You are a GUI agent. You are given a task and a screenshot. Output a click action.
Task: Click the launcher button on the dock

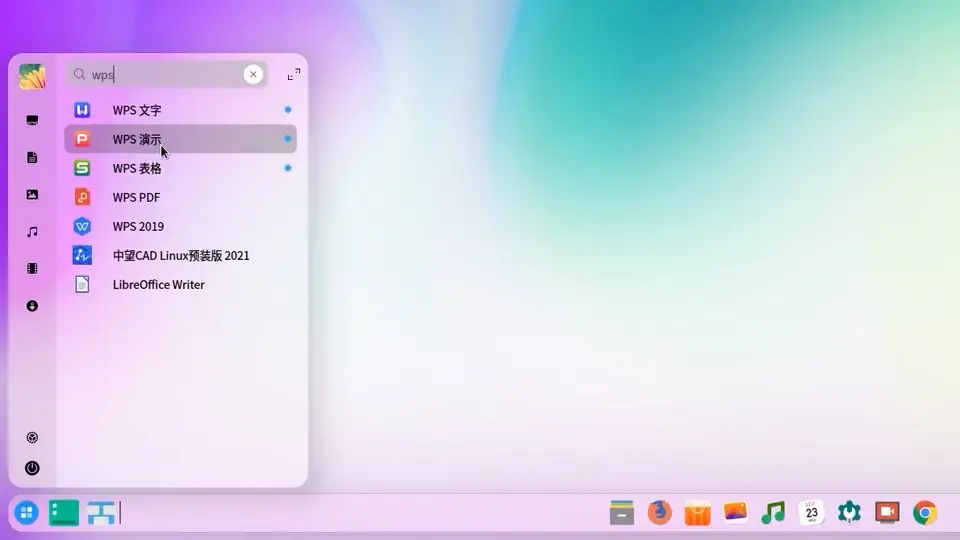tap(26, 513)
